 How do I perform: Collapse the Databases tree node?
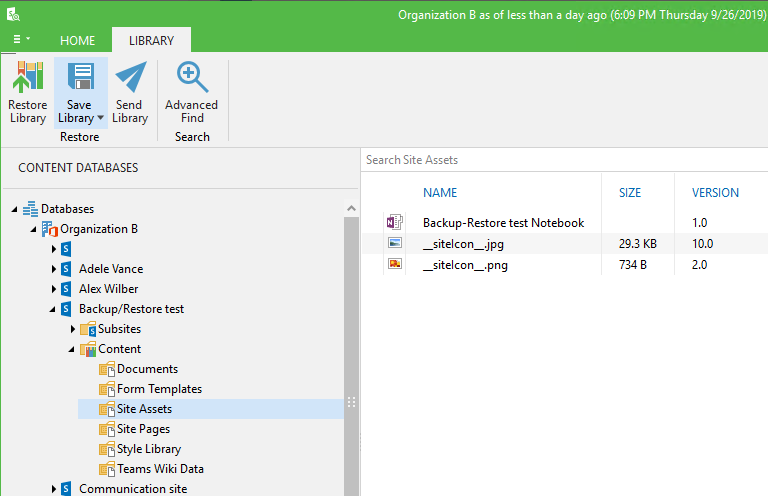(15, 210)
